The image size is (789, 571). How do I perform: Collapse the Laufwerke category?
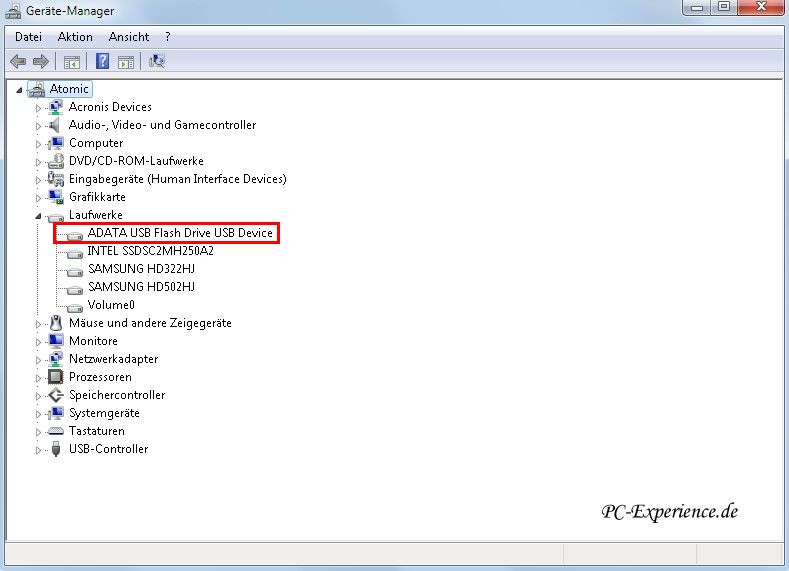[38, 216]
